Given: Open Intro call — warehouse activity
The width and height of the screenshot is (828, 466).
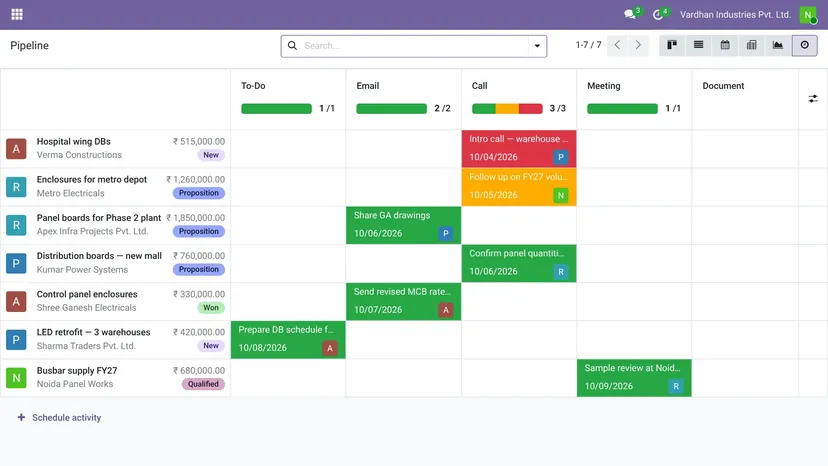Looking at the screenshot, I should 519,148.
